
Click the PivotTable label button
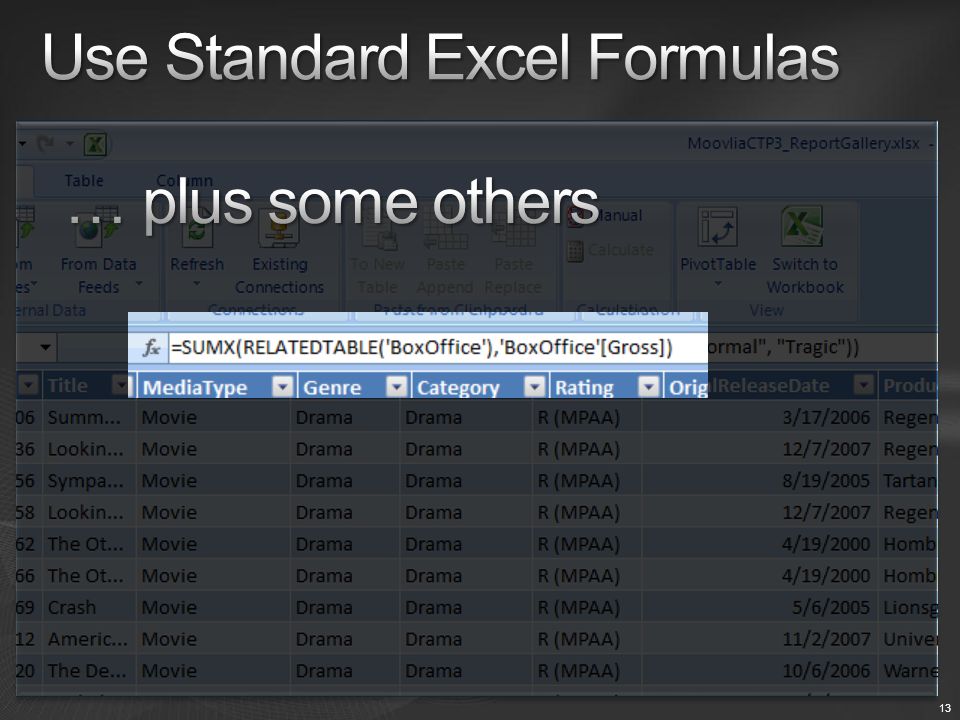[718, 264]
